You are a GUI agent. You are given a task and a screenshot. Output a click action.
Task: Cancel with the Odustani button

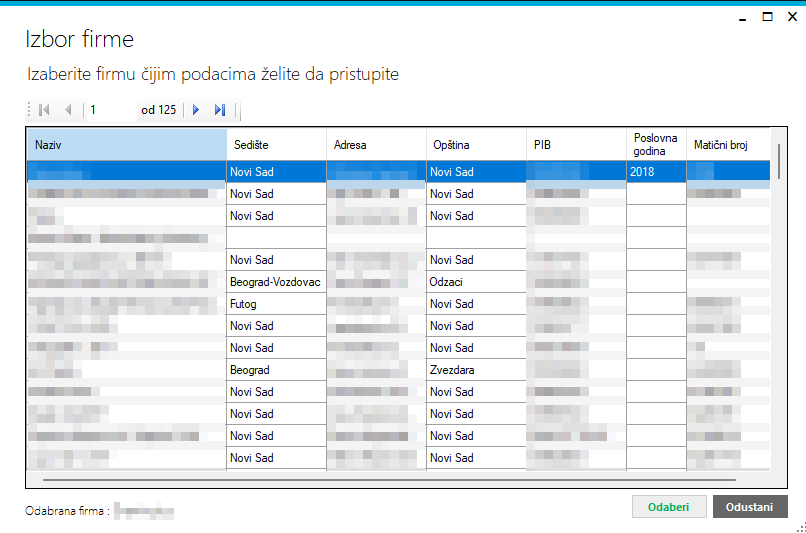click(750, 507)
